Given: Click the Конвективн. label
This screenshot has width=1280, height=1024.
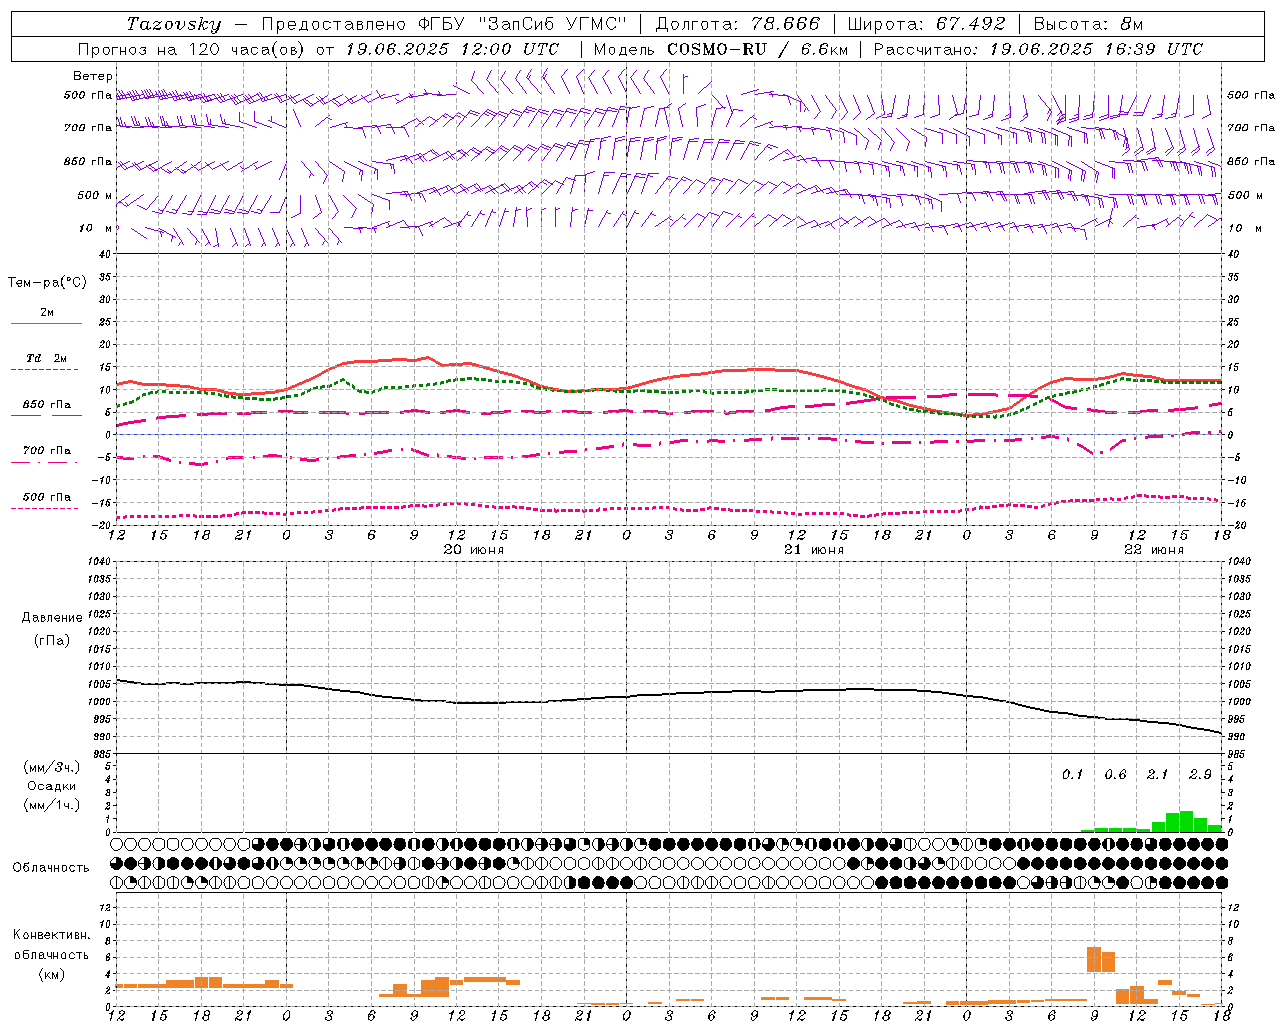Looking at the screenshot, I should pos(51,935).
